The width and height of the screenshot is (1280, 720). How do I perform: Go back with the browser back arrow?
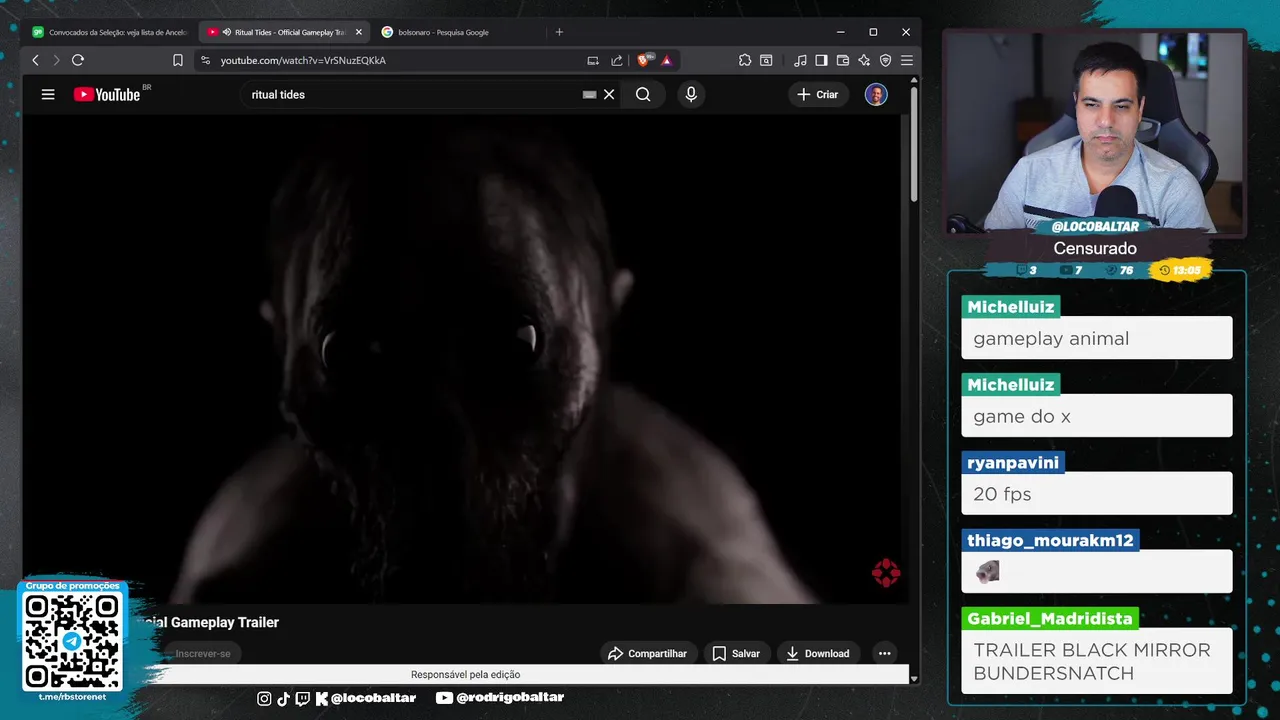point(35,60)
